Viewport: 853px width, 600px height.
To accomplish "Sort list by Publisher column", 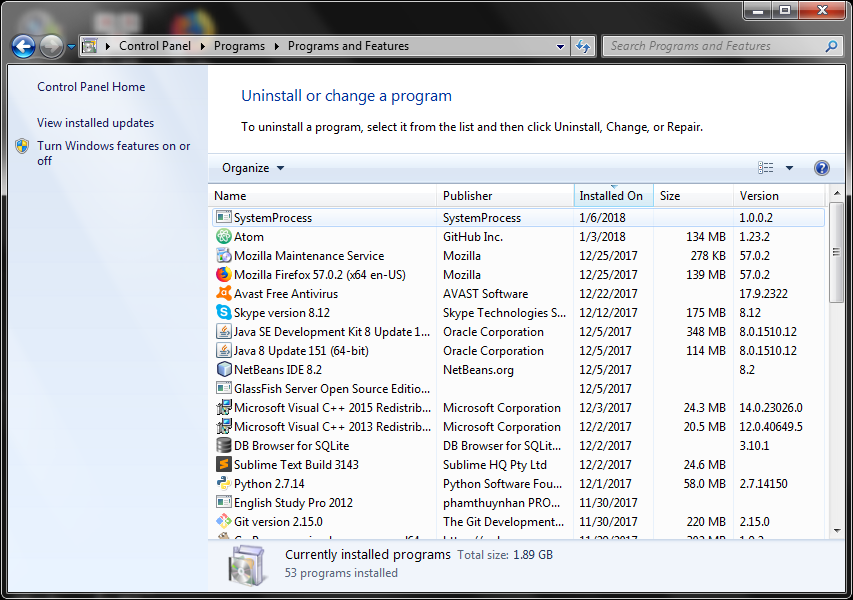I will pyautogui.click(x=505, y=196).
